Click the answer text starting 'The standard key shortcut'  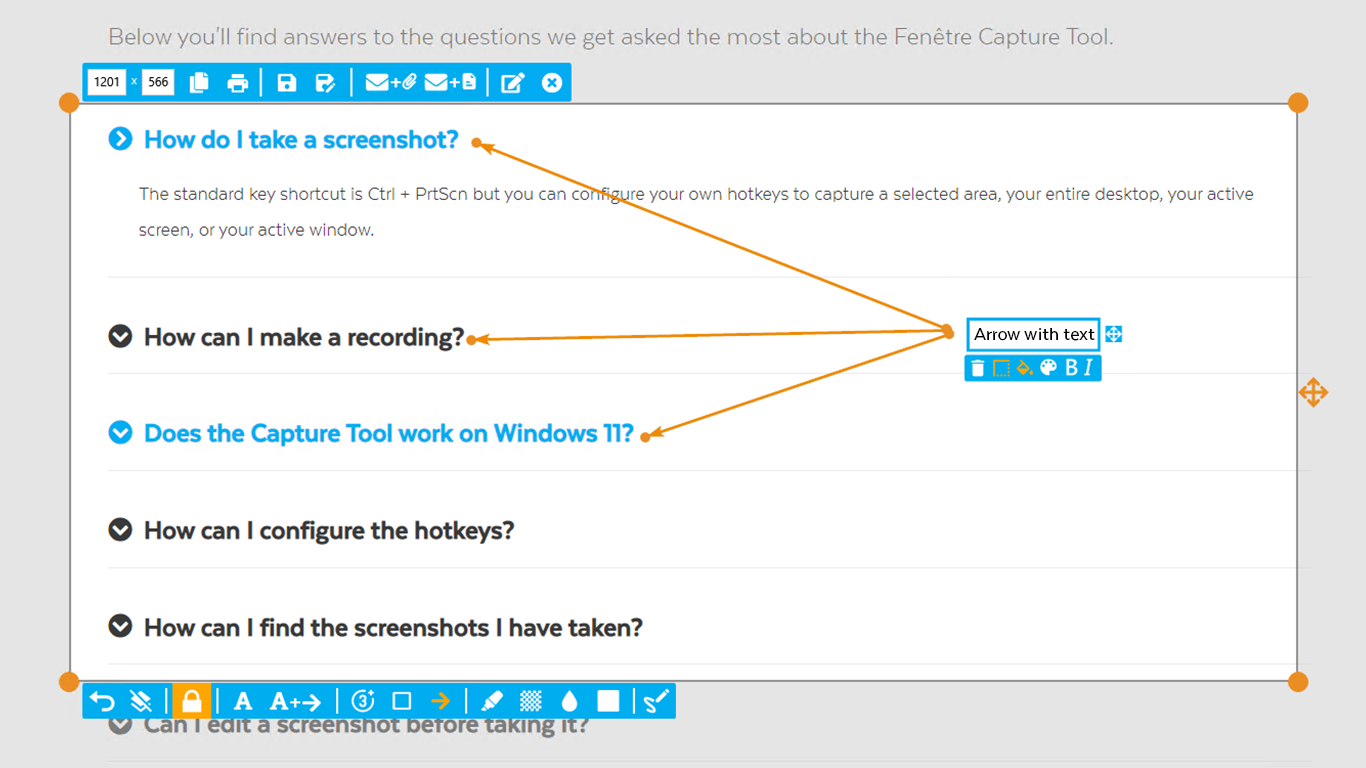pyautogui.click(x=696, y=212)
